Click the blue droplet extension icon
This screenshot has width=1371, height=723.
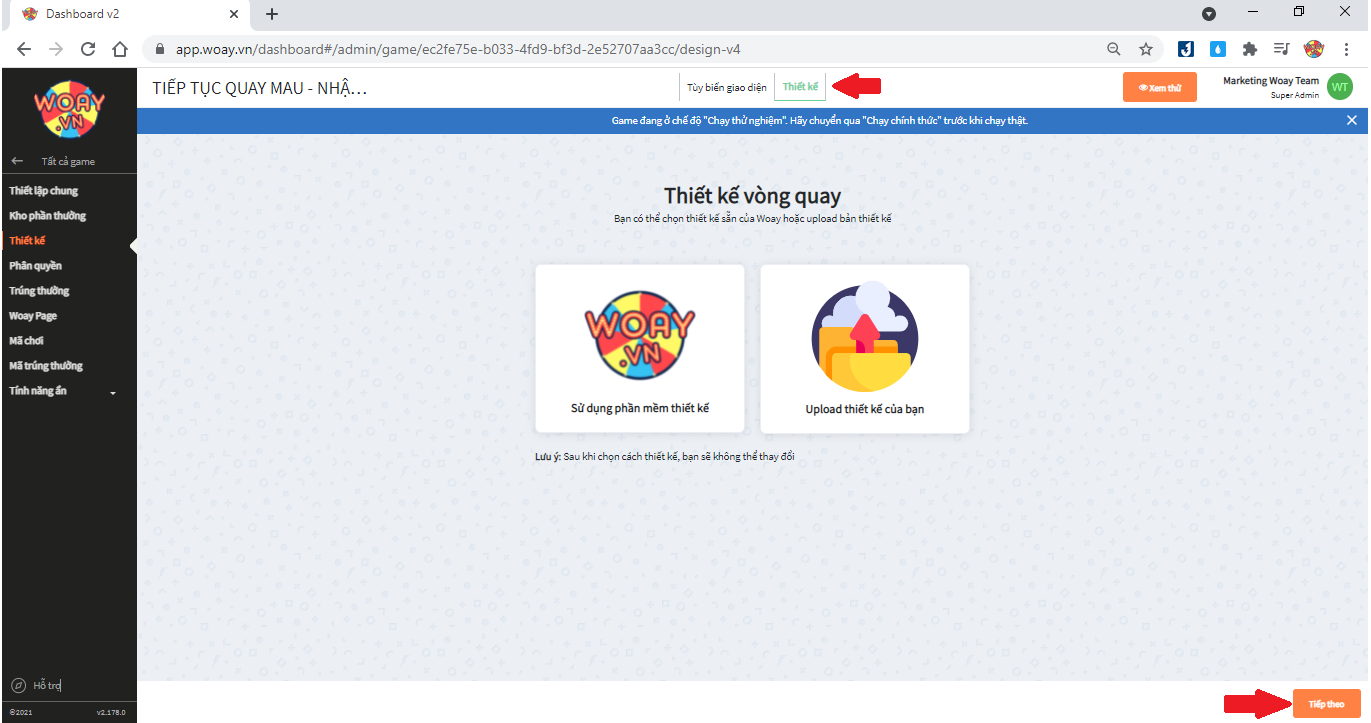coord(1217,49)
